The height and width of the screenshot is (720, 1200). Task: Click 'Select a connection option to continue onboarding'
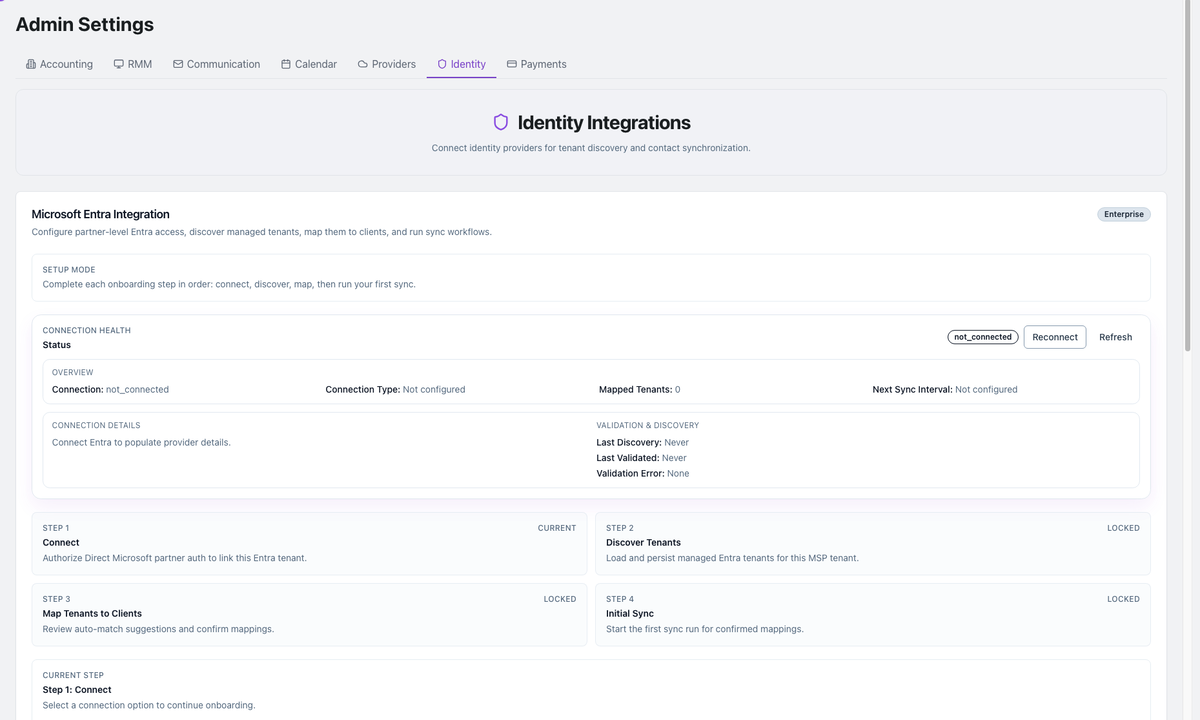(149, 705)
